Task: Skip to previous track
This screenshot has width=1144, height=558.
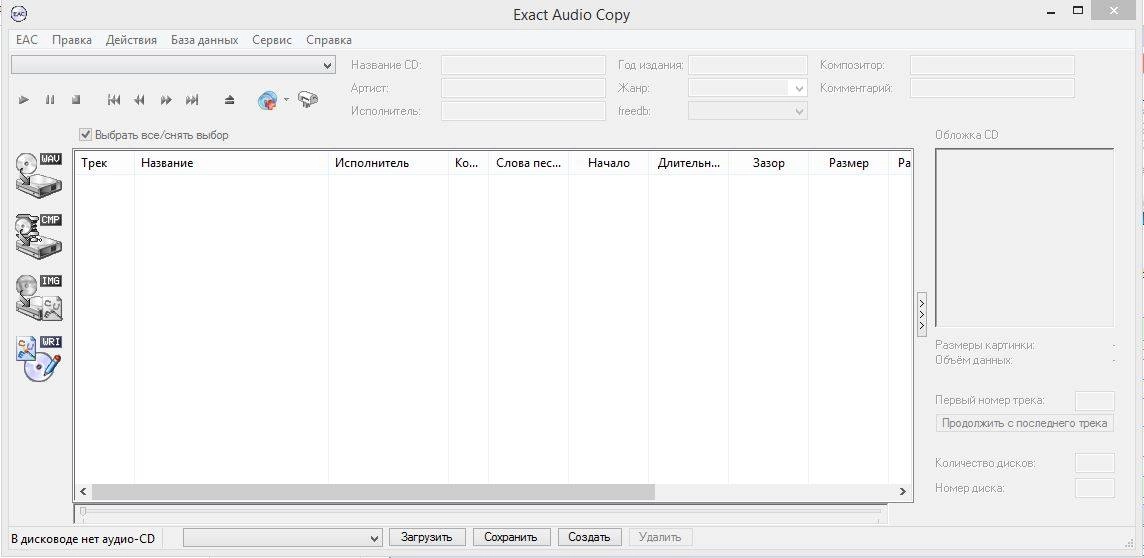Action: pos(114,100)
